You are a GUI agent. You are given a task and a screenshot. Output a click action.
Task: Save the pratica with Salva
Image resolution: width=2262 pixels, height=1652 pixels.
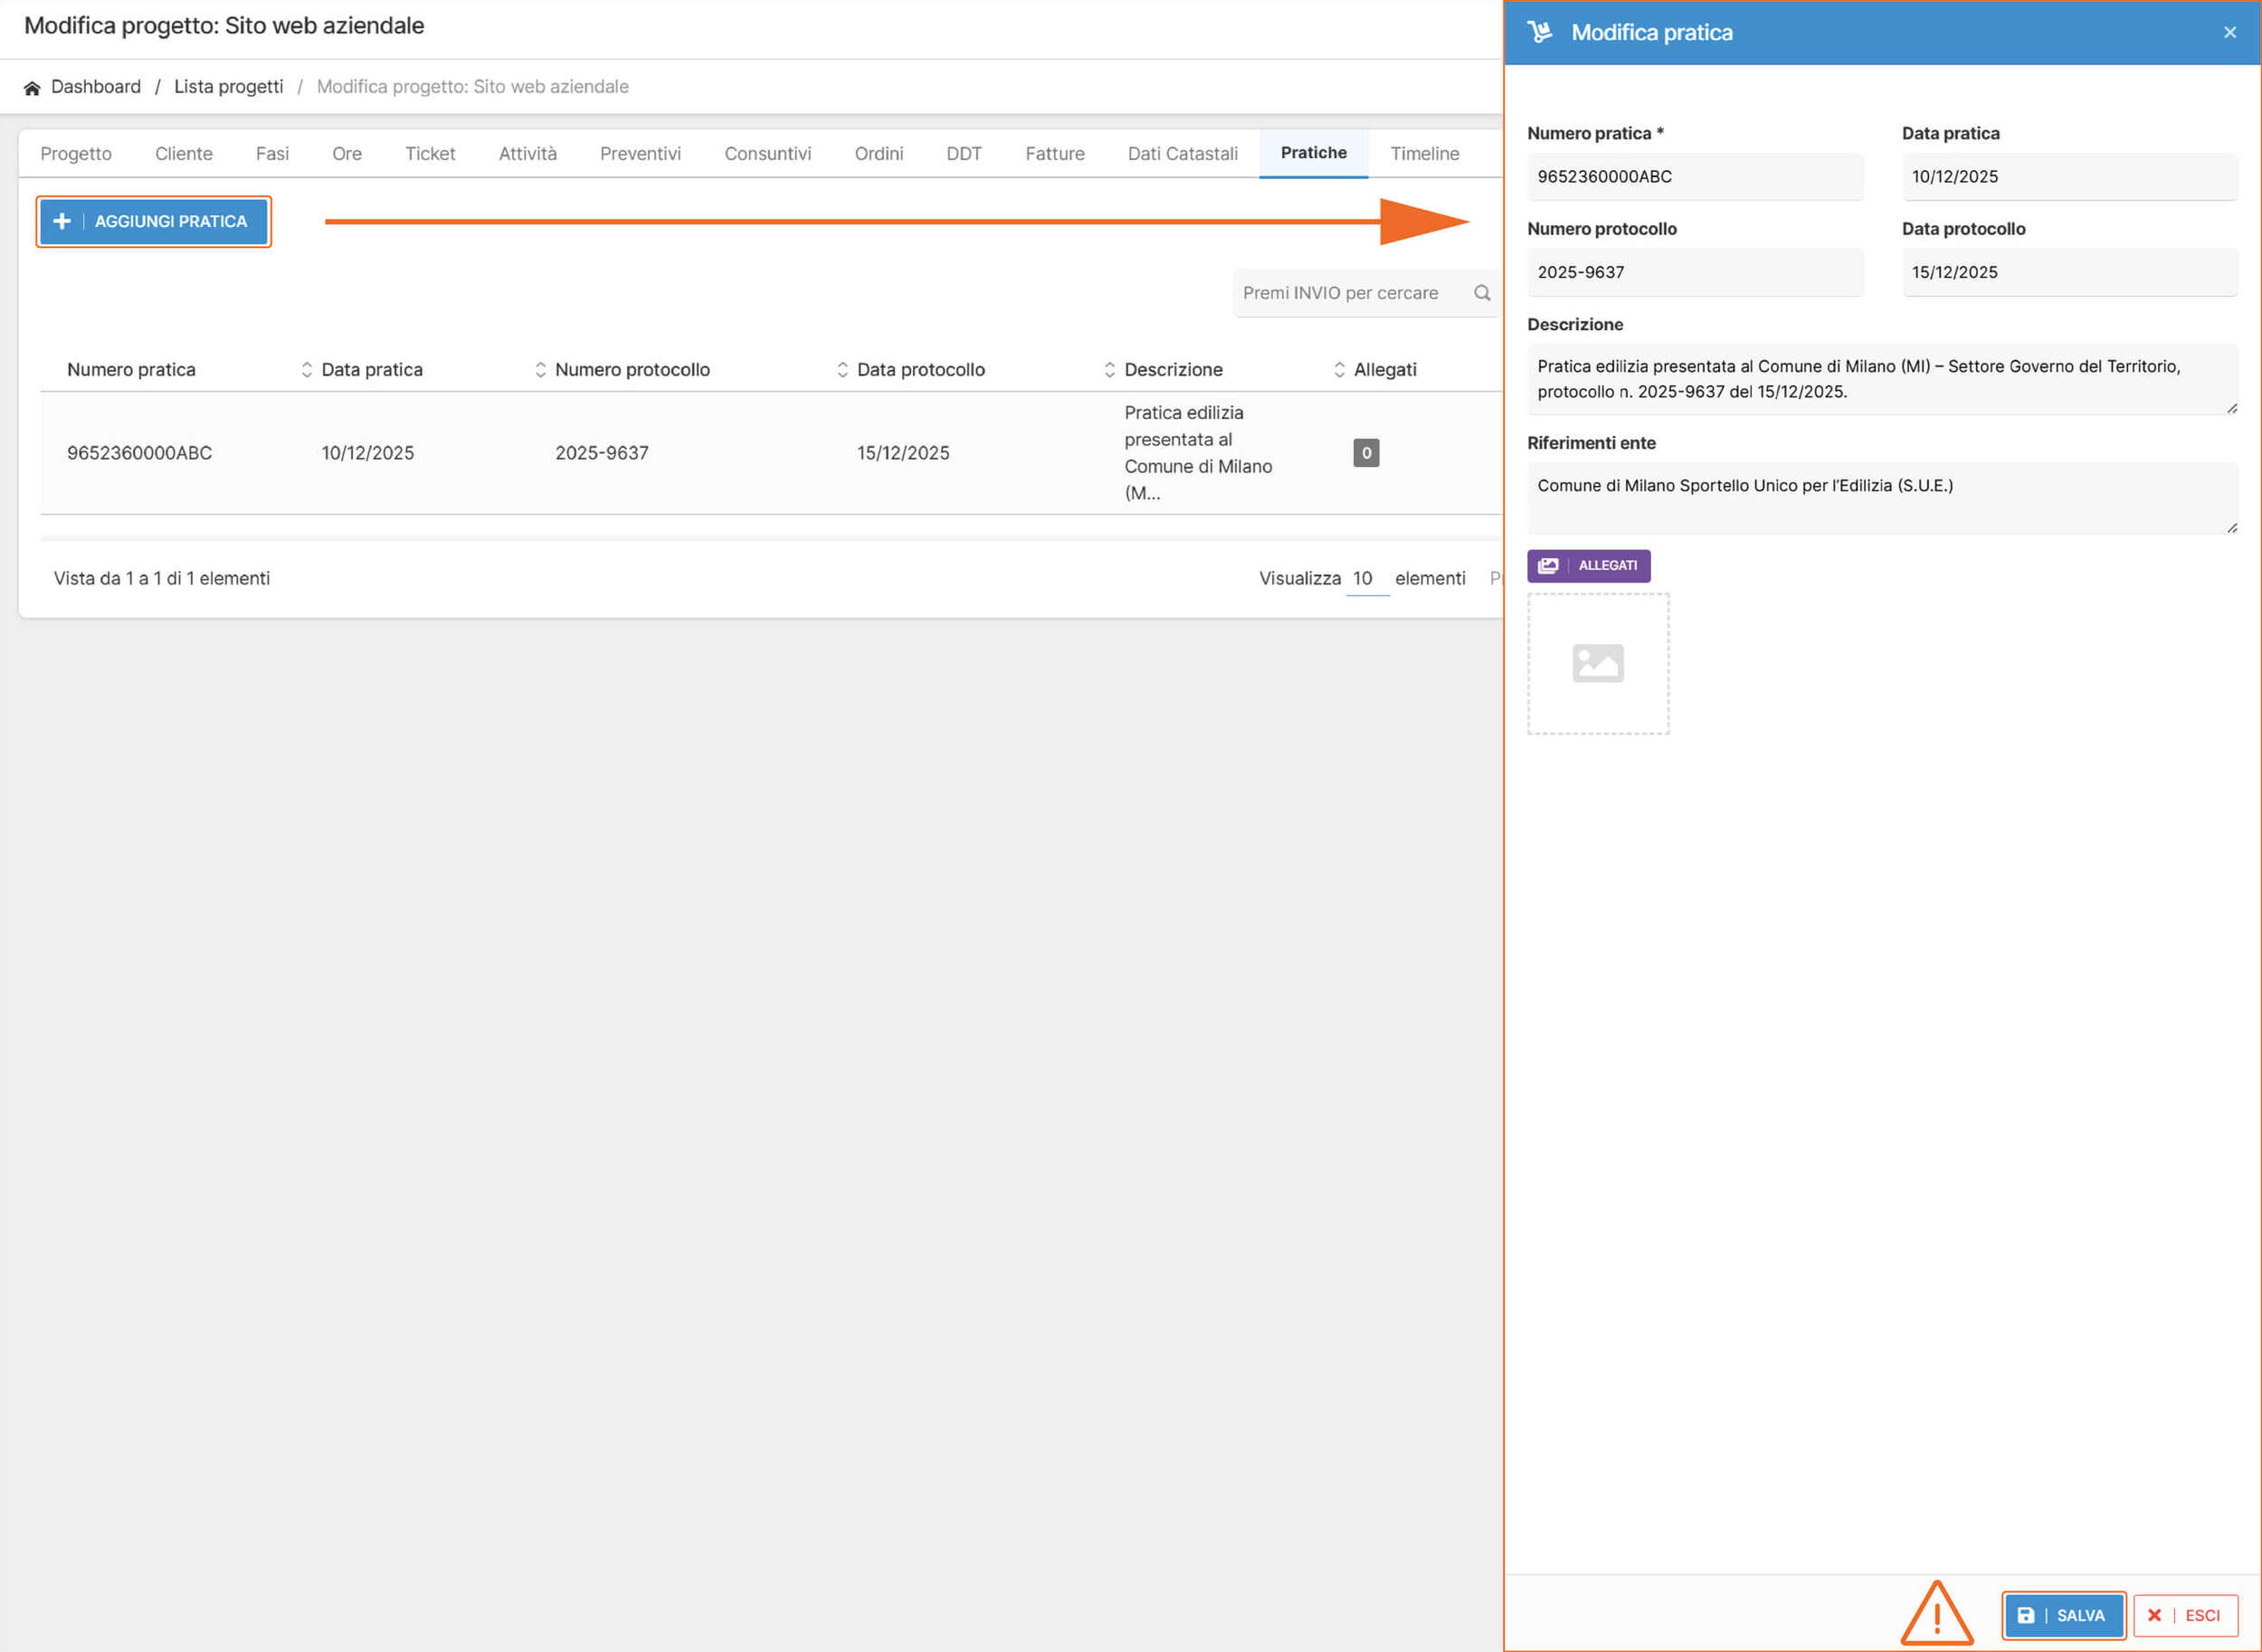(2063, 1615)
